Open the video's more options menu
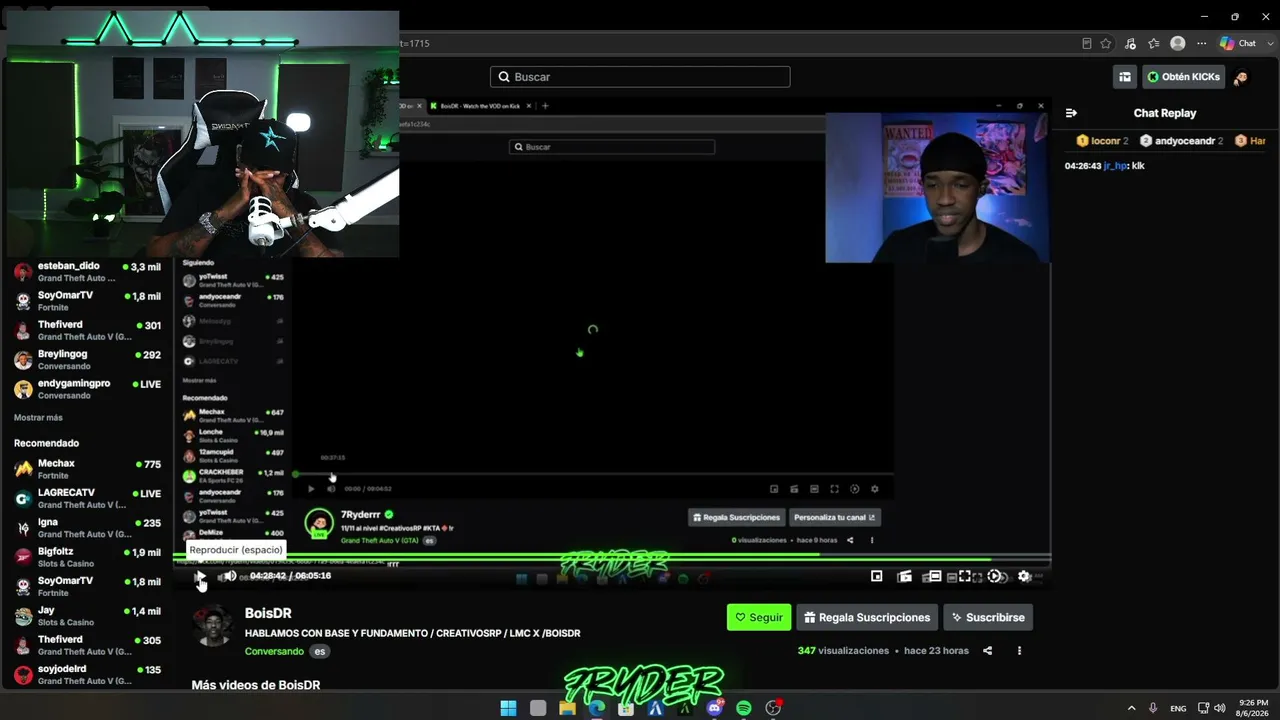This screenshot has height=720, width=1280. (x=1019, y=651)
